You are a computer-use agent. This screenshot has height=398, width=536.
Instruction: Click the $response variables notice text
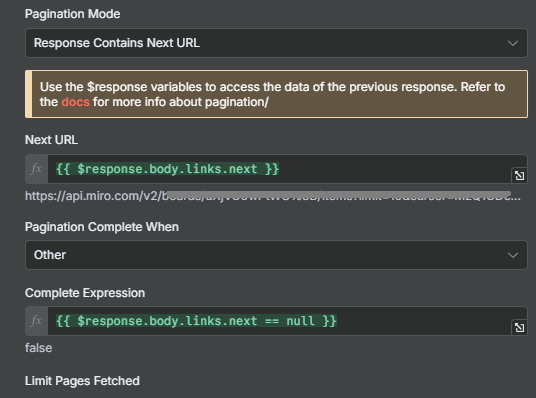(x=272, y=94)
